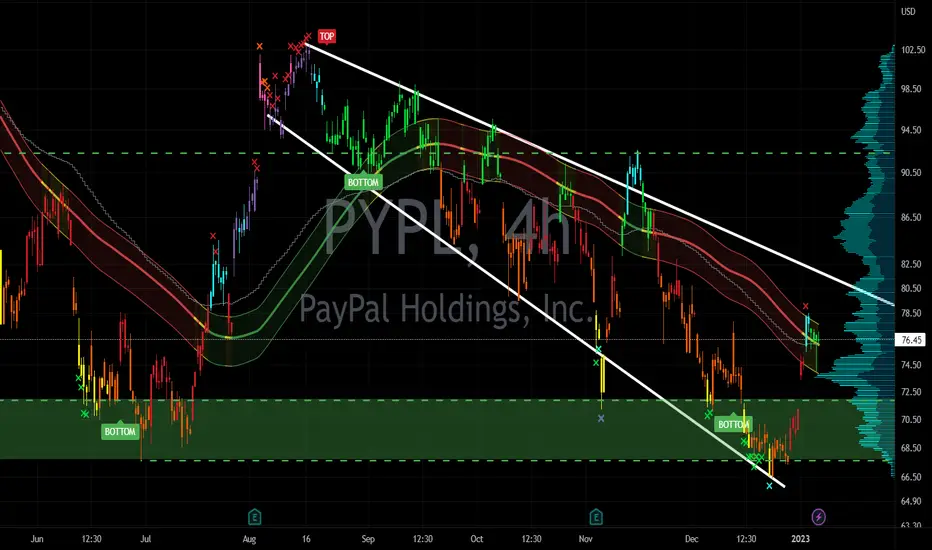The width and height of the screenshot is (932, 550).
Task: Open the earnings E icon near Nov
Action: pyautogui.click(x=596, y=517)
